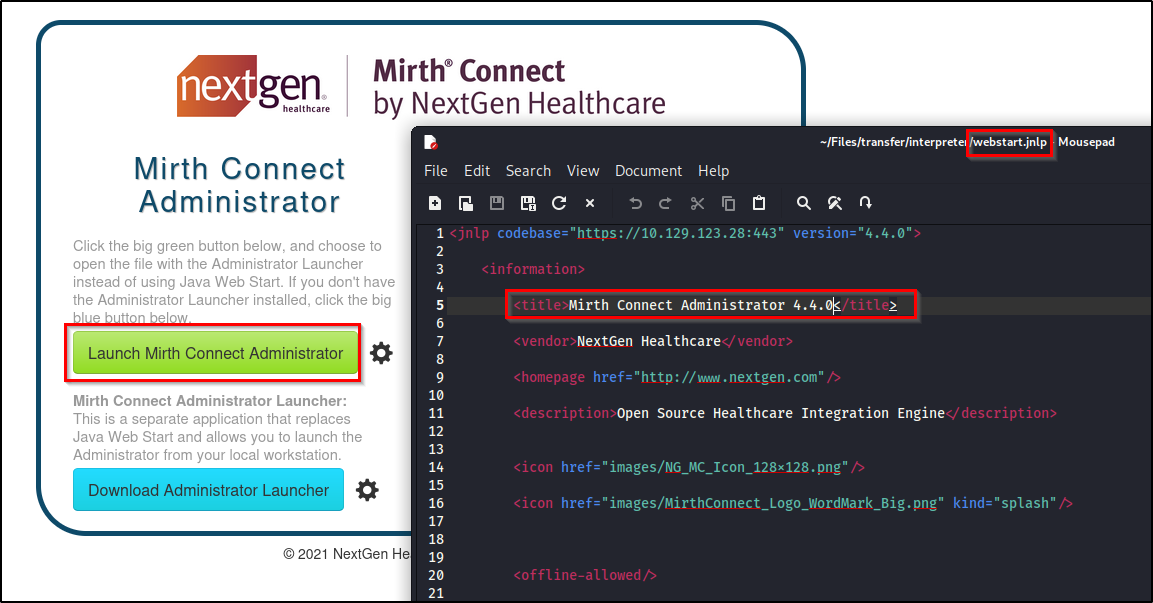Click codebase URL https://10.129.123.28:443 in editor
1153x603 pixels.
(x=677, y=233)
